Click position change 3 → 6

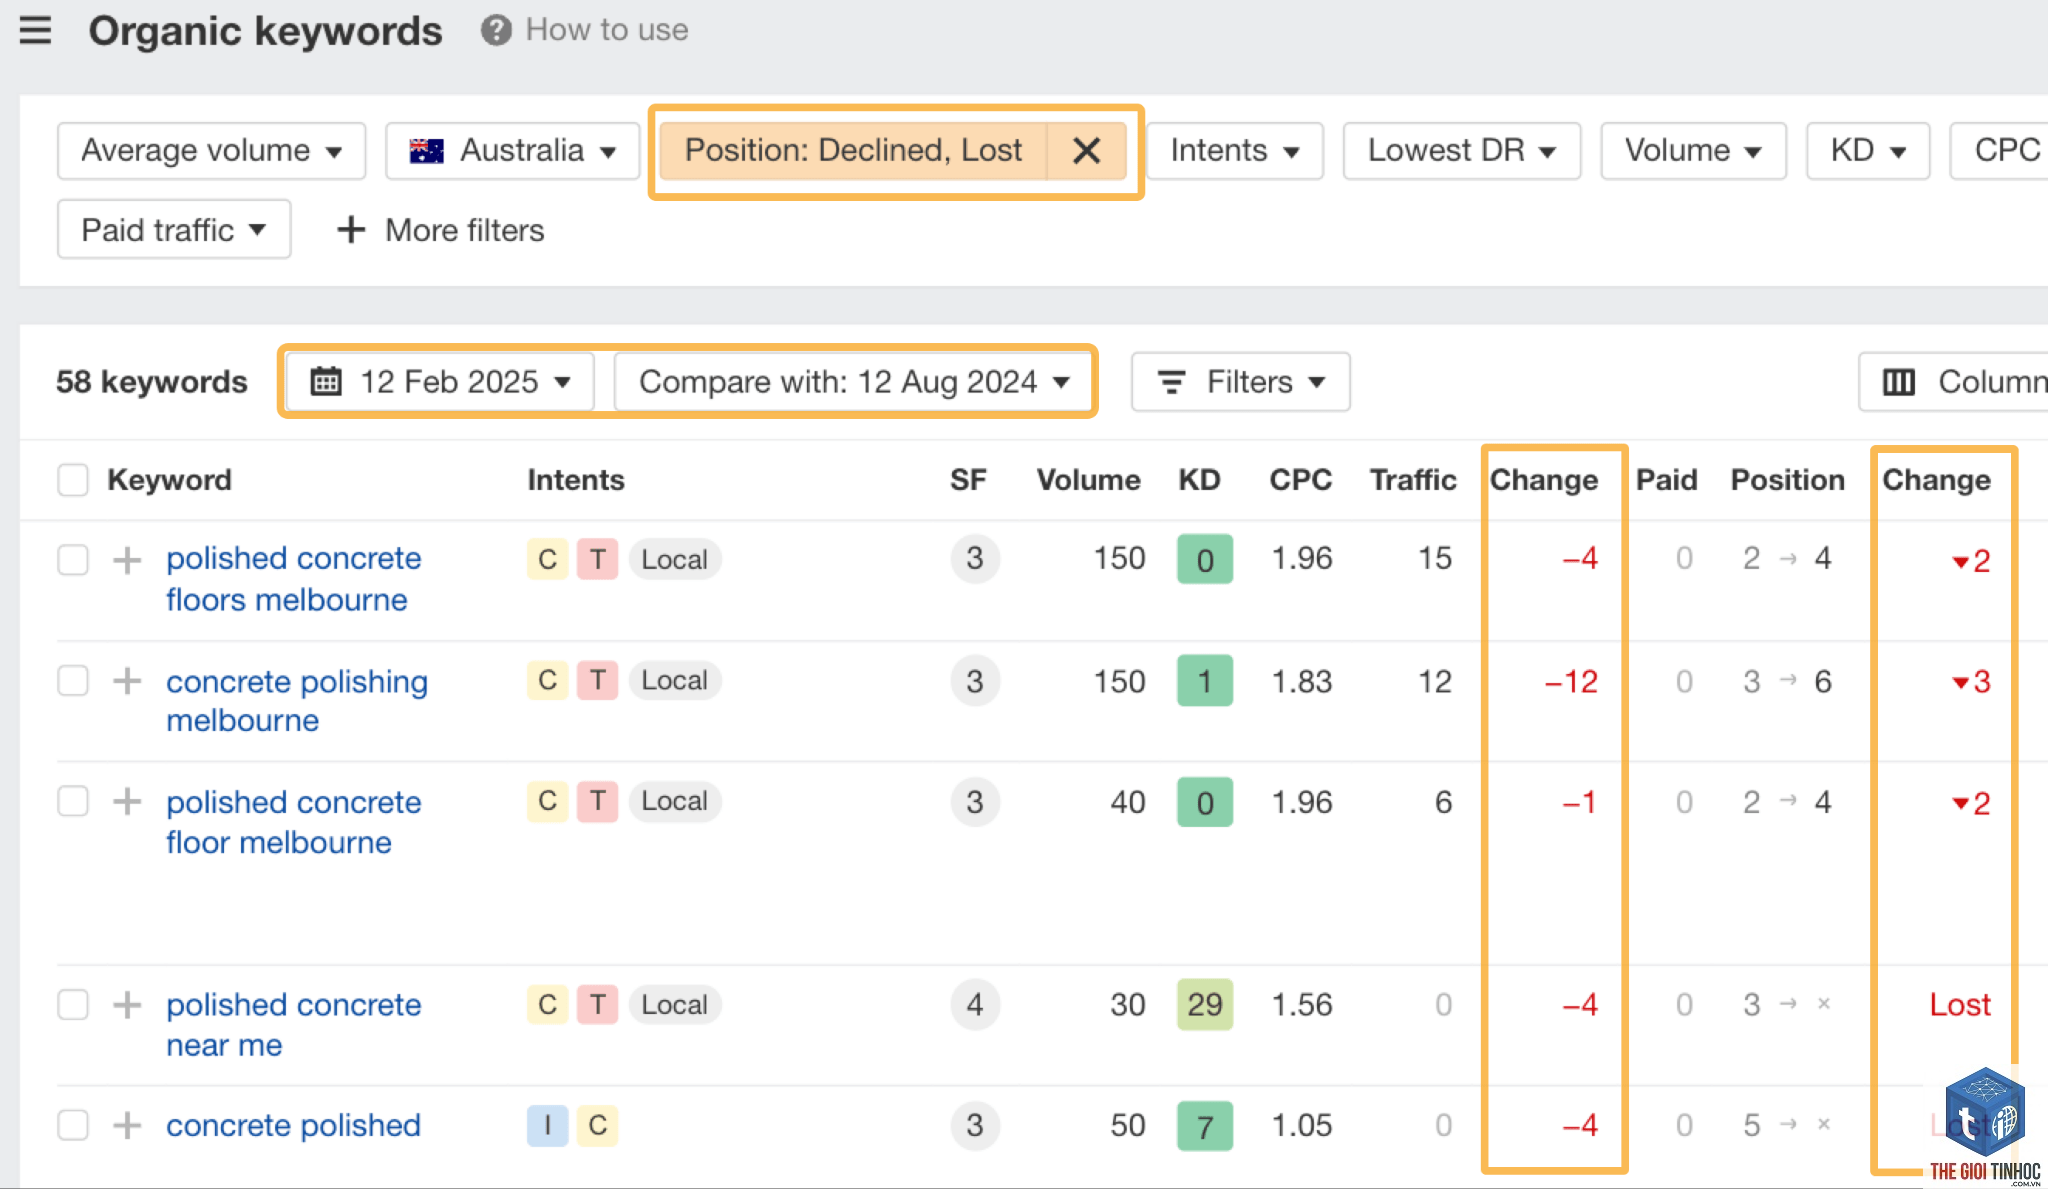[x=1787, y=682]
